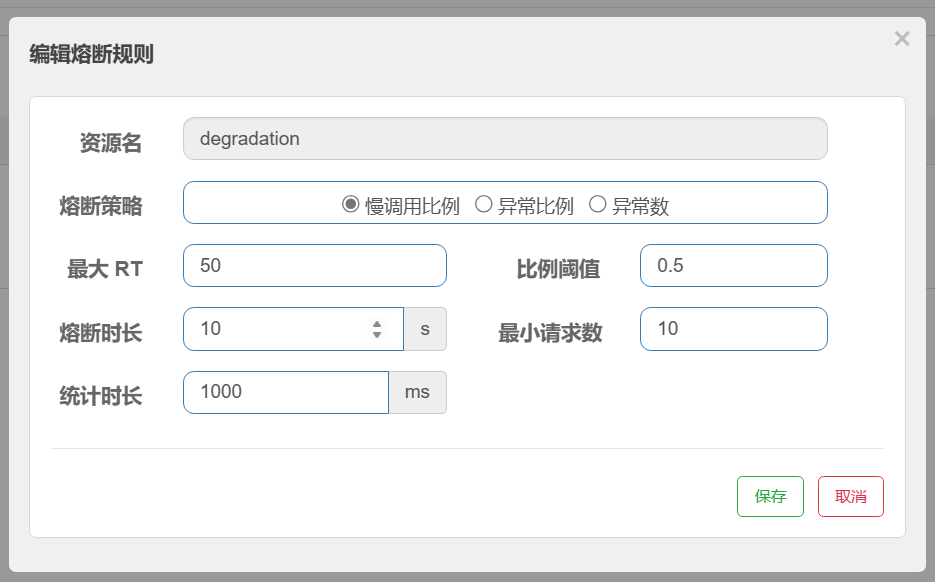Choose the 异常比例 strategy radio button
The height and width of the screenshot is (582, 935).
point(484,204)
